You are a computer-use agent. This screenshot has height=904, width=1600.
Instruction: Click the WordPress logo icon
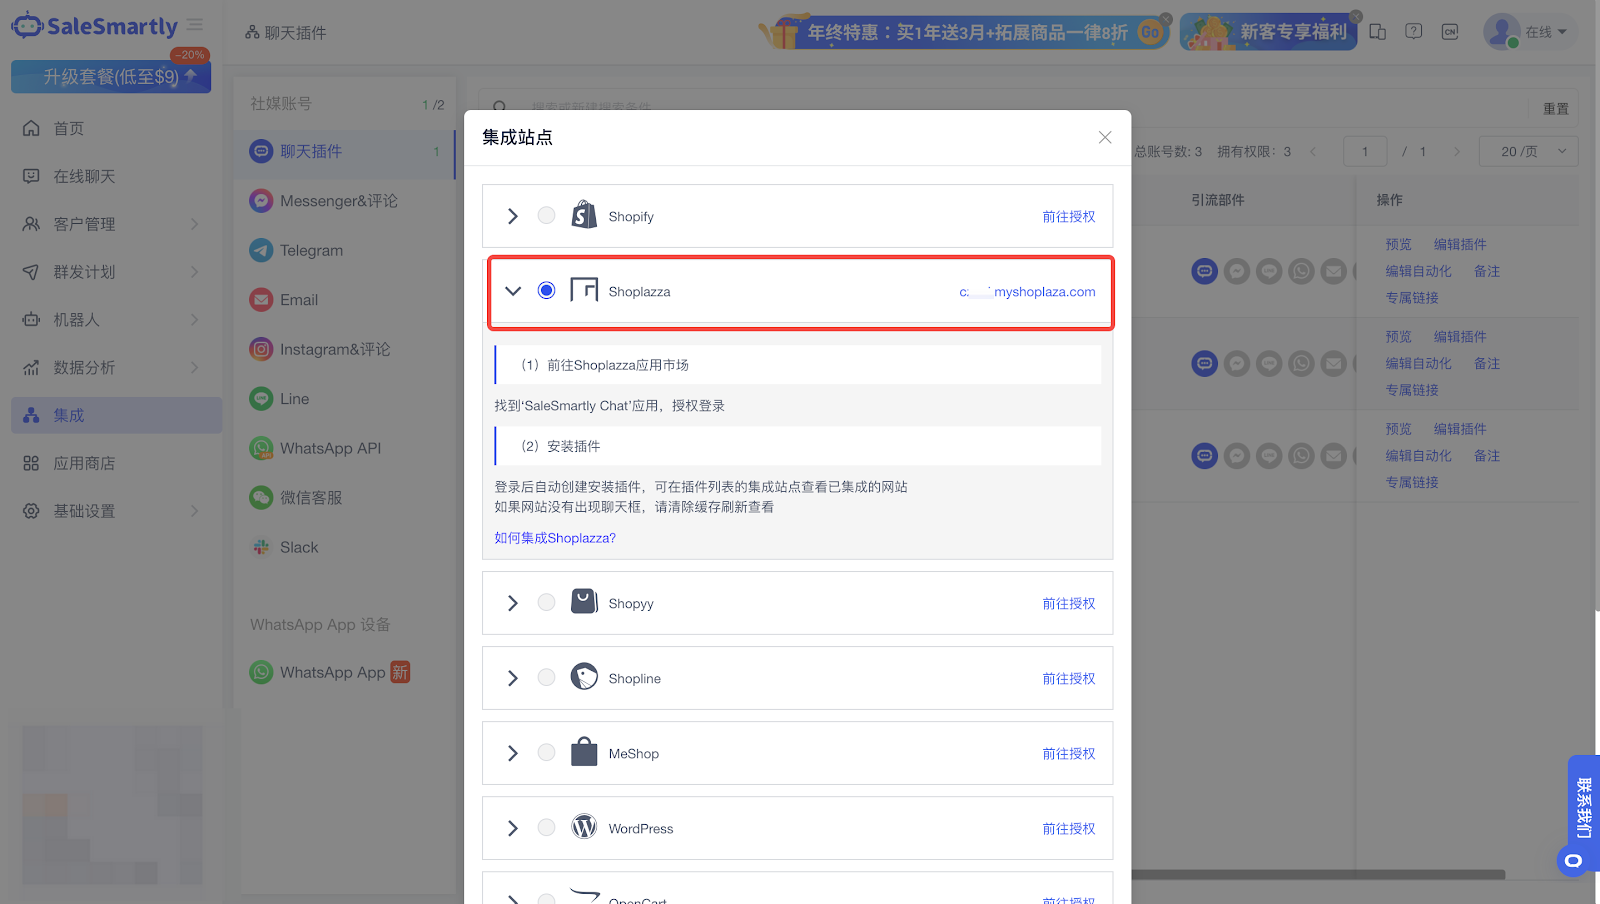coord(584,827)
